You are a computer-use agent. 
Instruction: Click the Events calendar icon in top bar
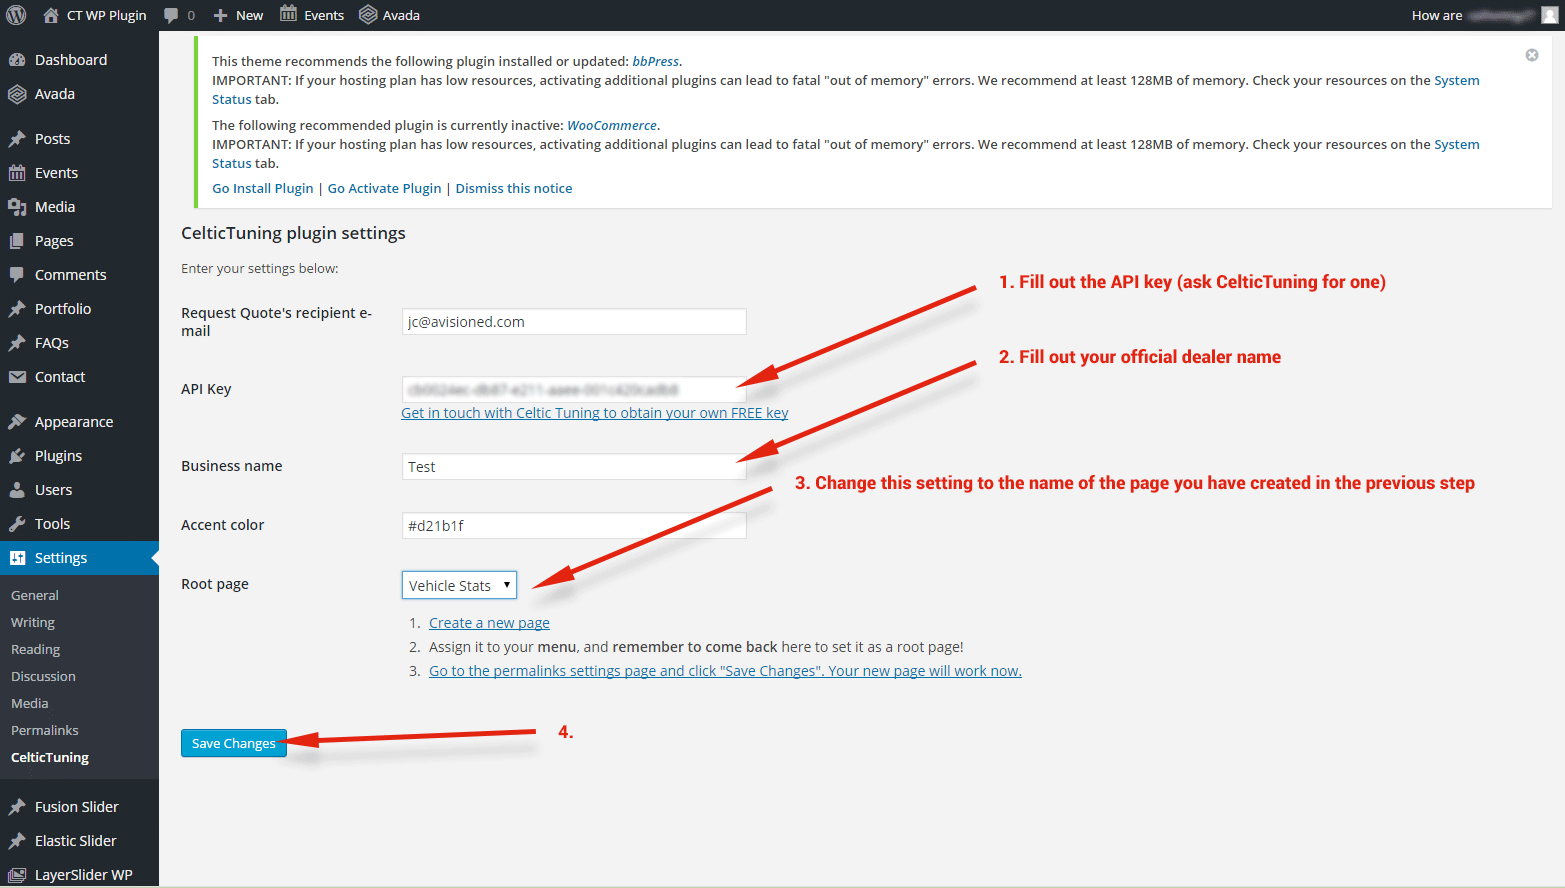[289, 14]
